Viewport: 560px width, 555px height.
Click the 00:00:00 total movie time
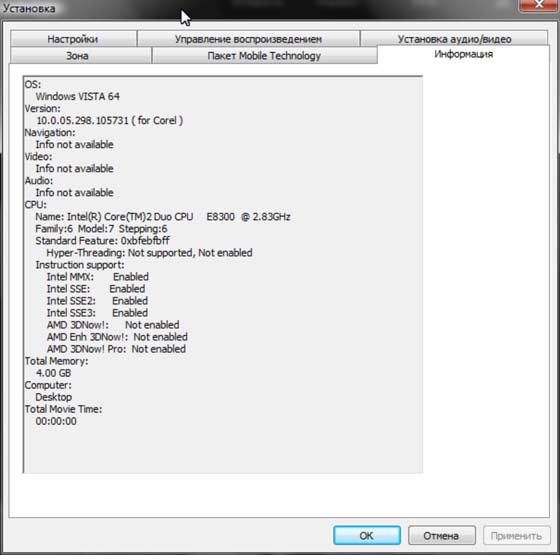coord(56,421)
